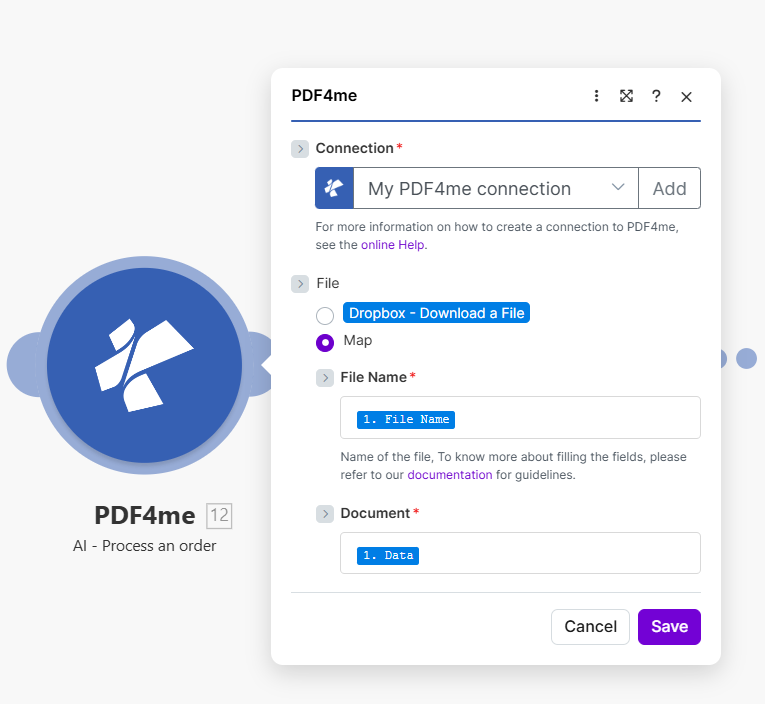Expand the File Name field chevron

tap(325, 378)
